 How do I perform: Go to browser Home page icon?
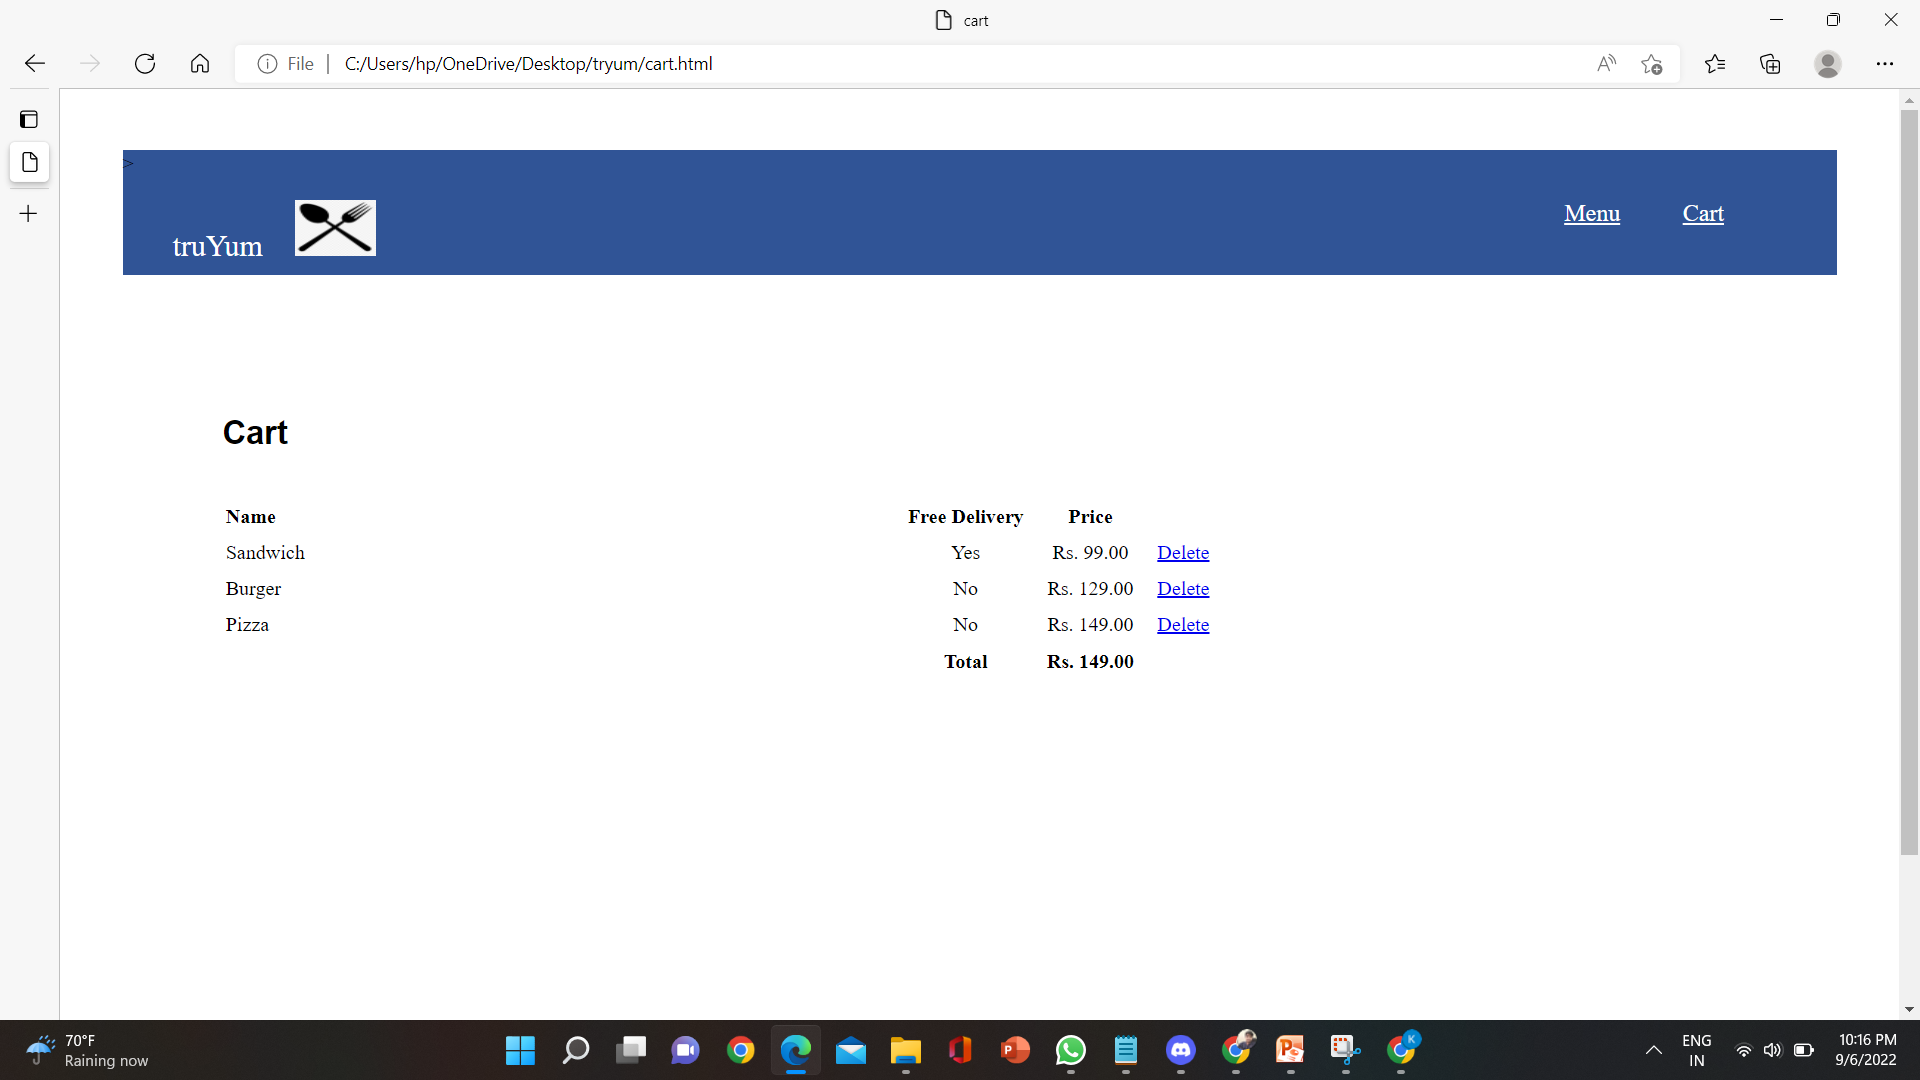200,64
